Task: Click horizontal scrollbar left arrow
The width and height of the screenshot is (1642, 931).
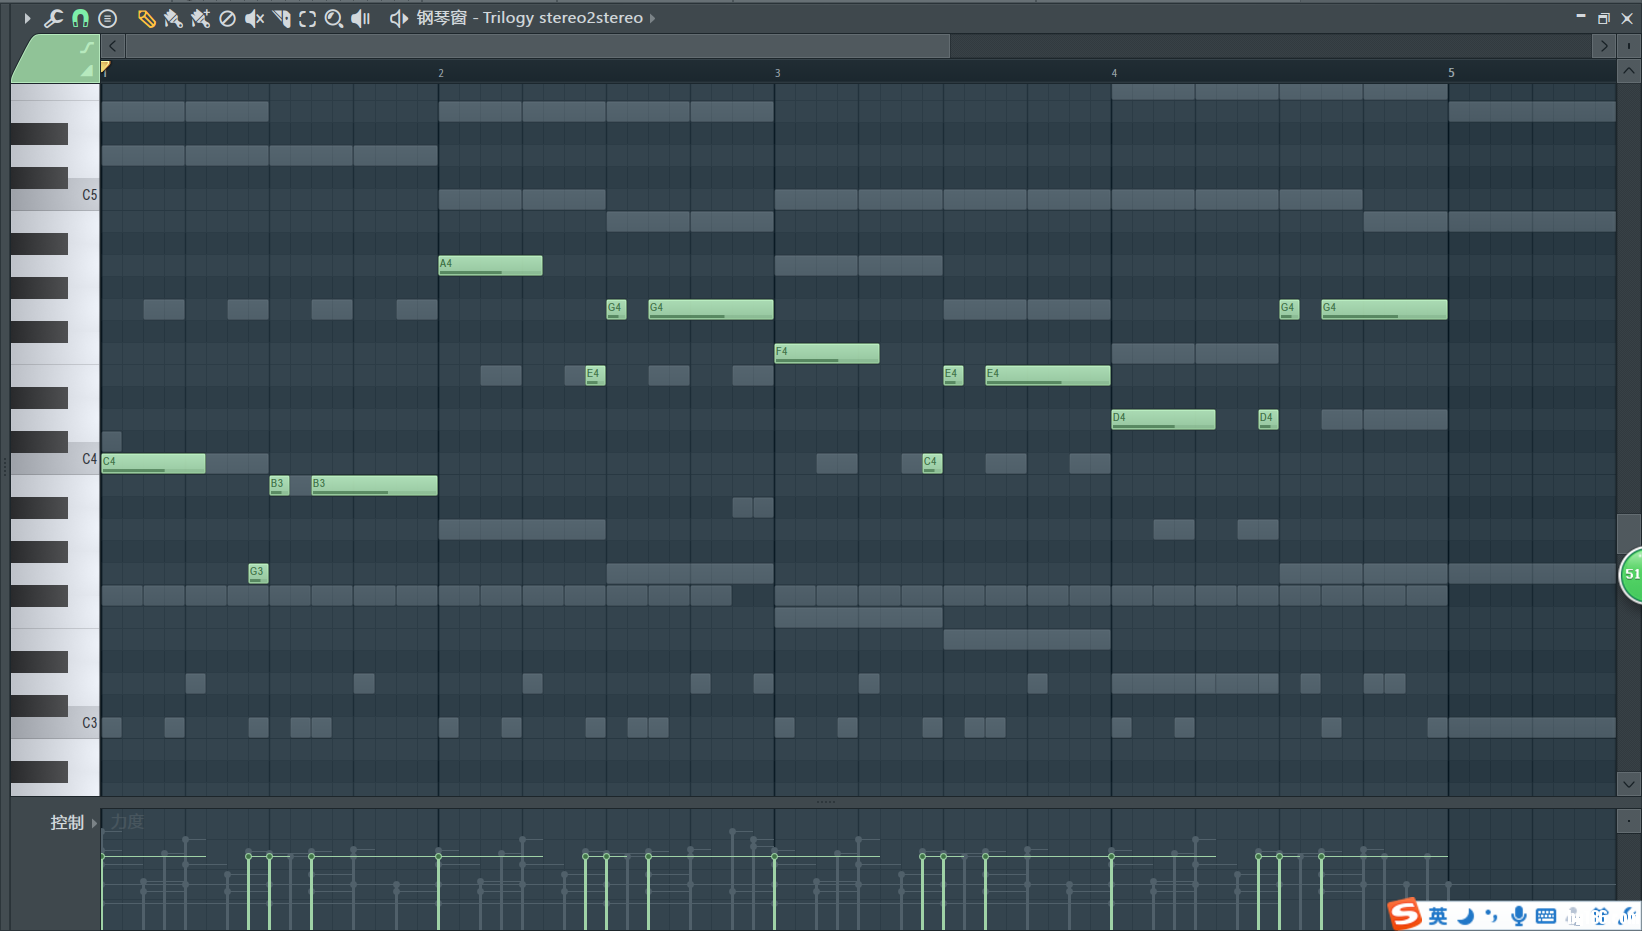Action: pos(113,46)
